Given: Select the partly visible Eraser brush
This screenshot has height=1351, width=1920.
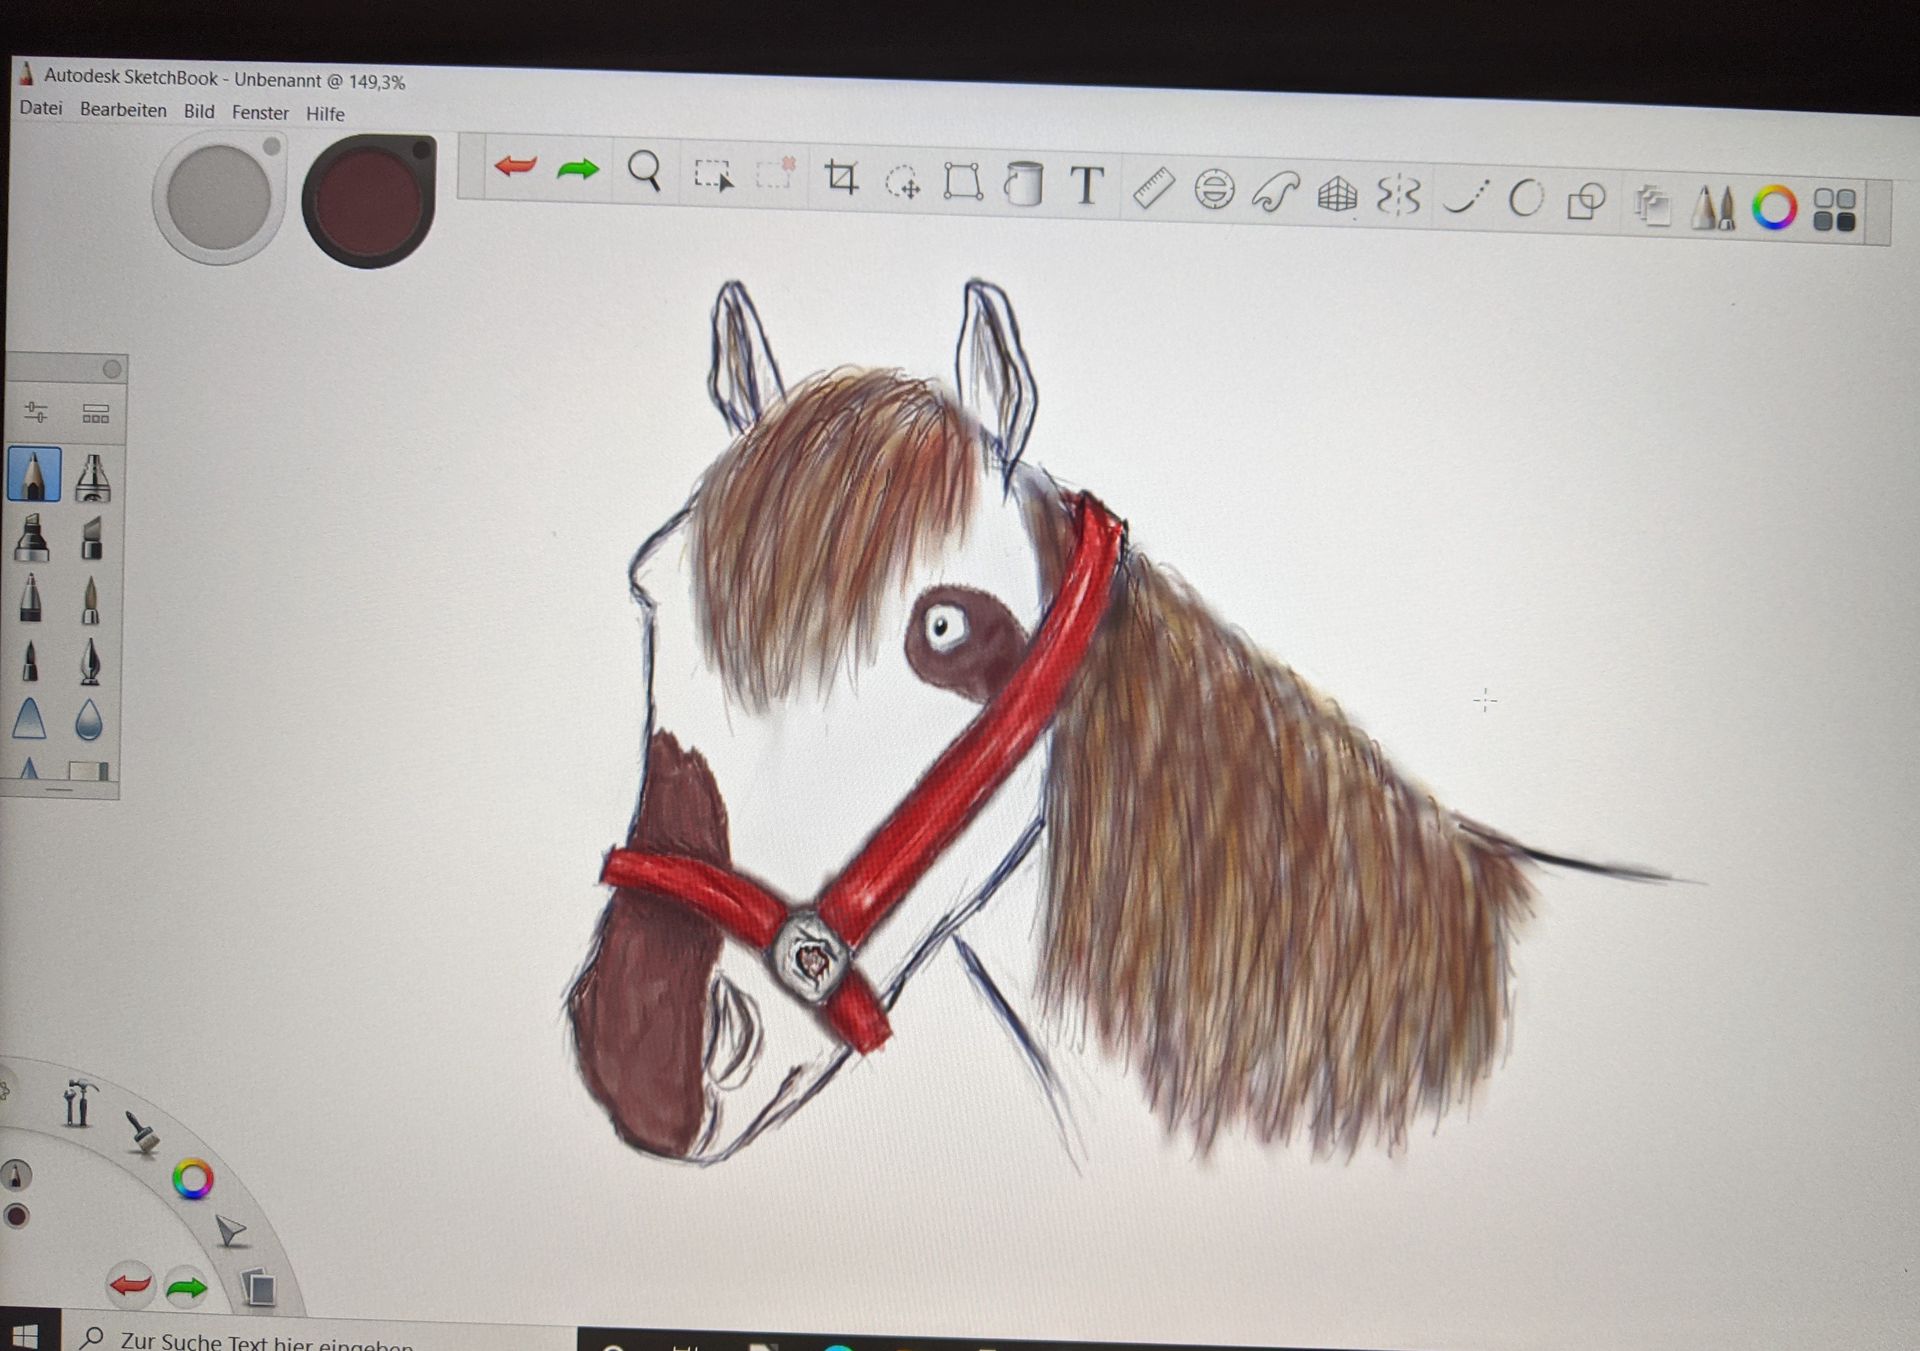Looking at the screenshot, I should coord(88,771).
